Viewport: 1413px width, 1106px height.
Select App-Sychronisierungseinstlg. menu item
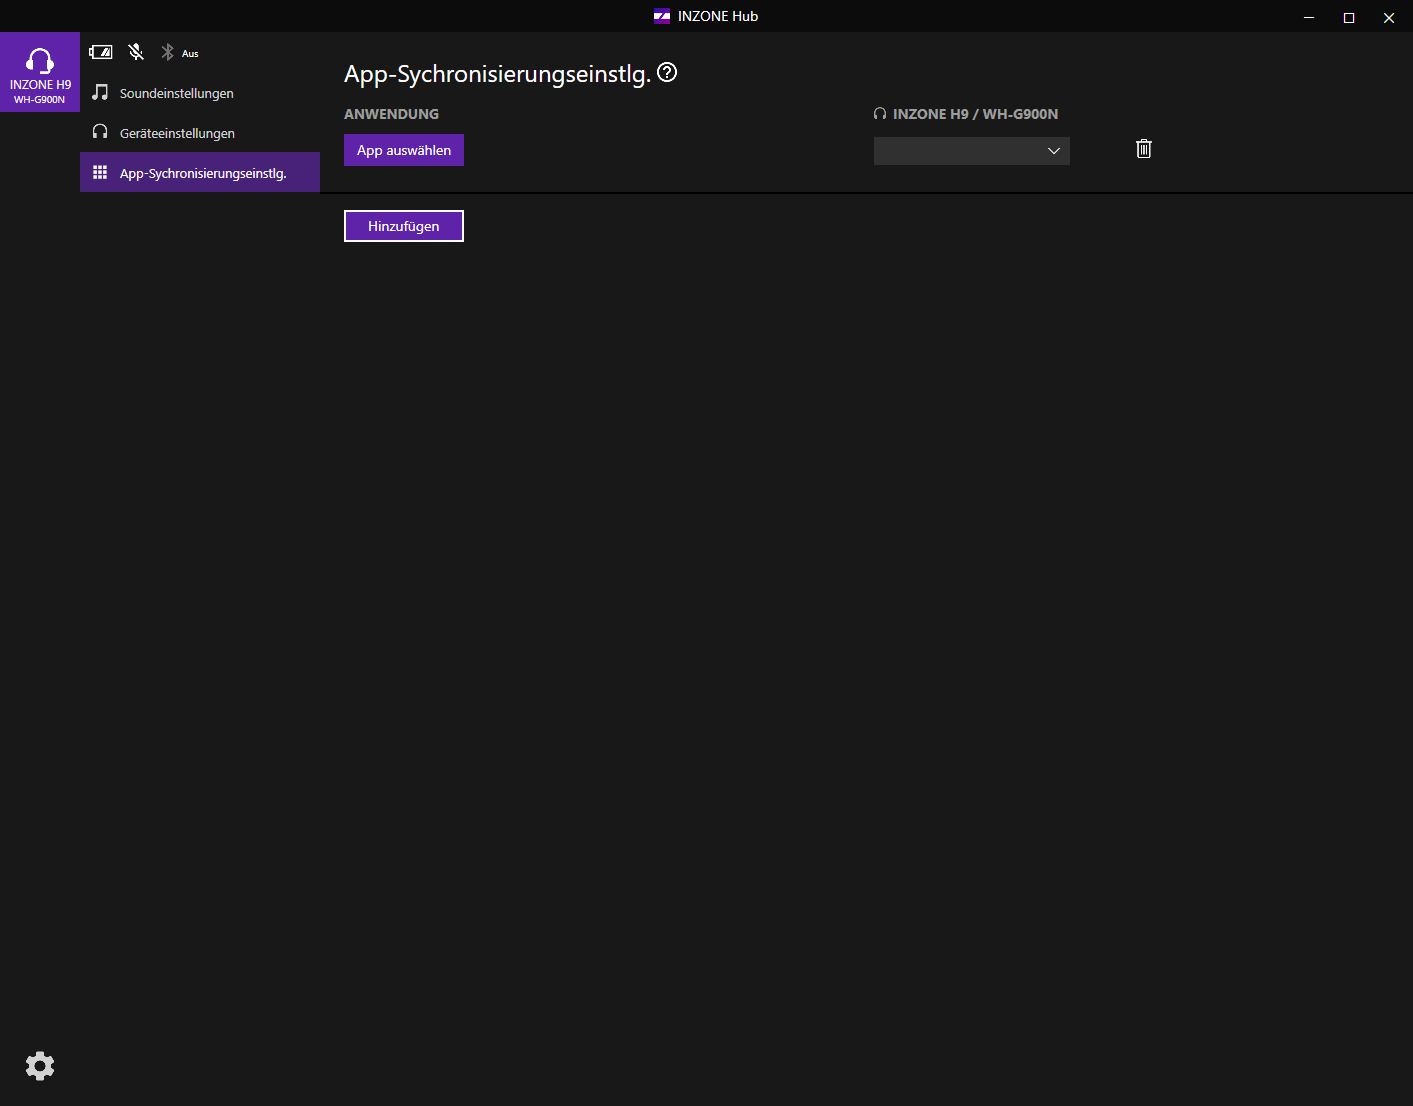200,172
